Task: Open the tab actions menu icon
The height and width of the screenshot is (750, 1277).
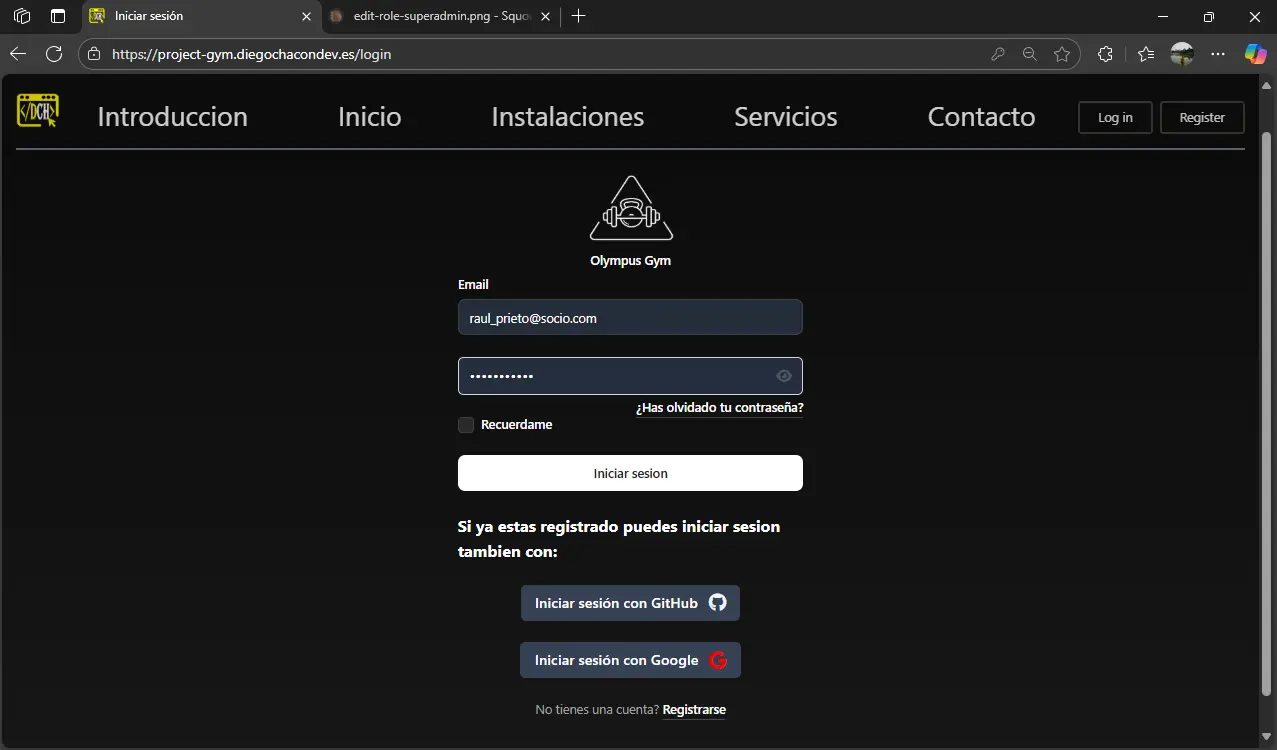Action: point(21,16)
